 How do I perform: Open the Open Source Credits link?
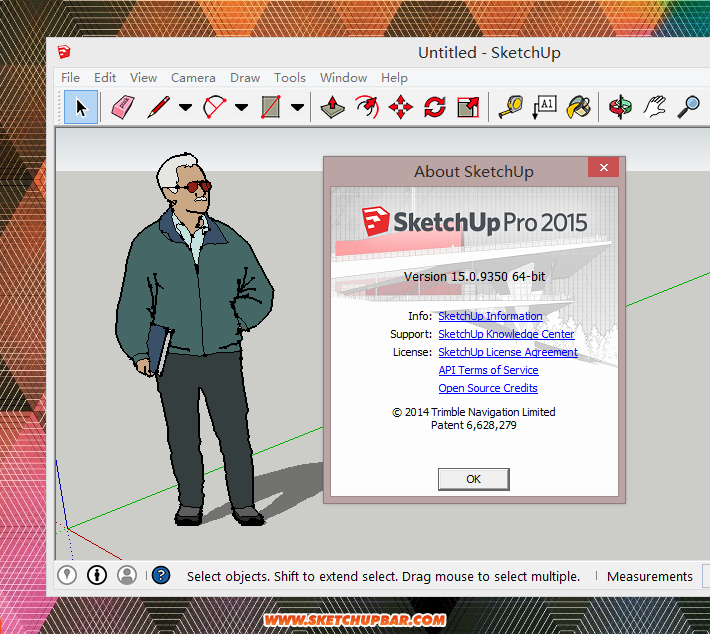click(x=488, y=389)
